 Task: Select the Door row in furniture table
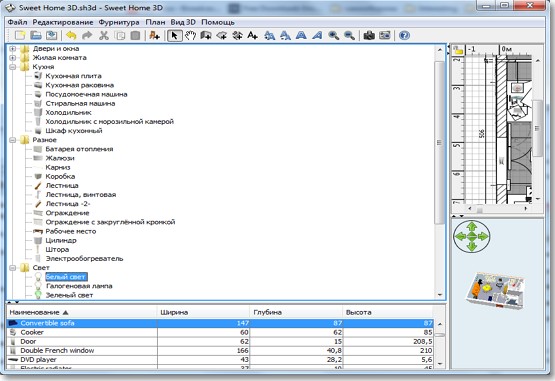coord(219,342)
